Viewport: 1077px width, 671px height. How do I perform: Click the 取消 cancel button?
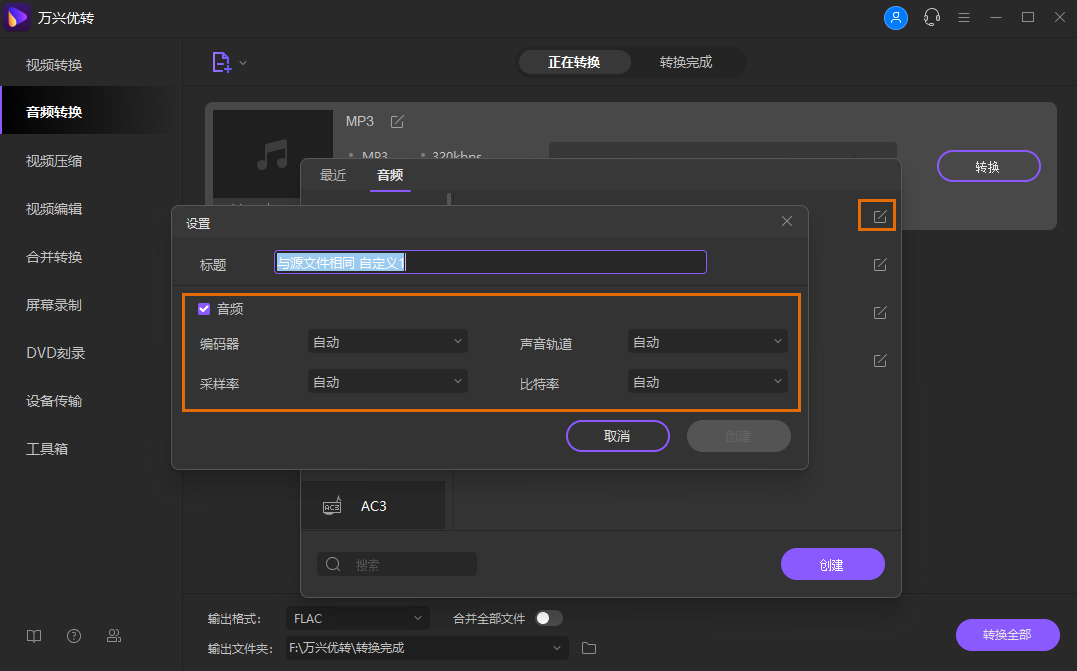coord(617,436)
